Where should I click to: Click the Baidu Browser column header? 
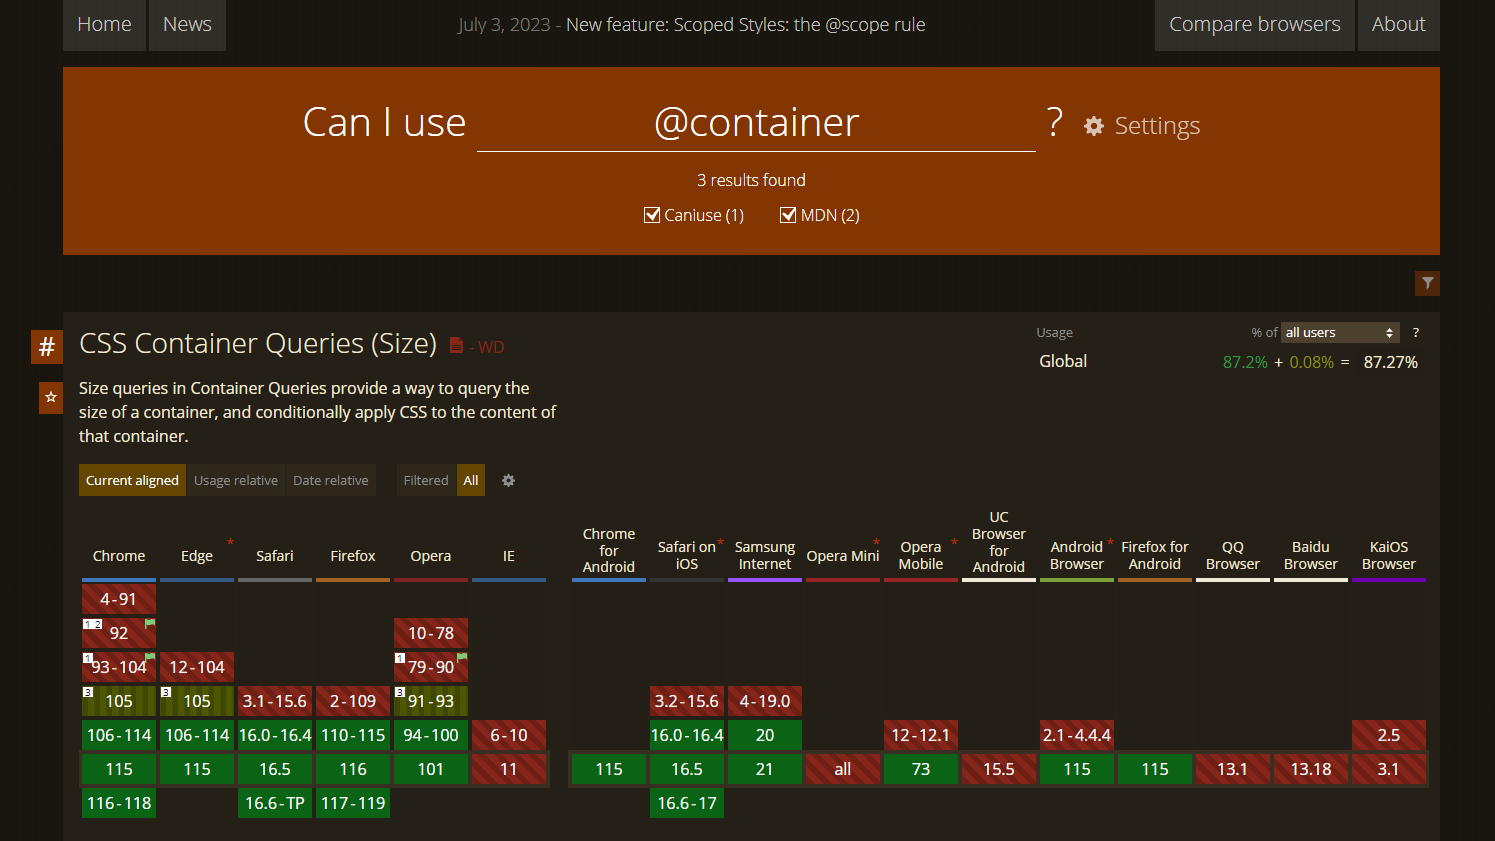1311,556
